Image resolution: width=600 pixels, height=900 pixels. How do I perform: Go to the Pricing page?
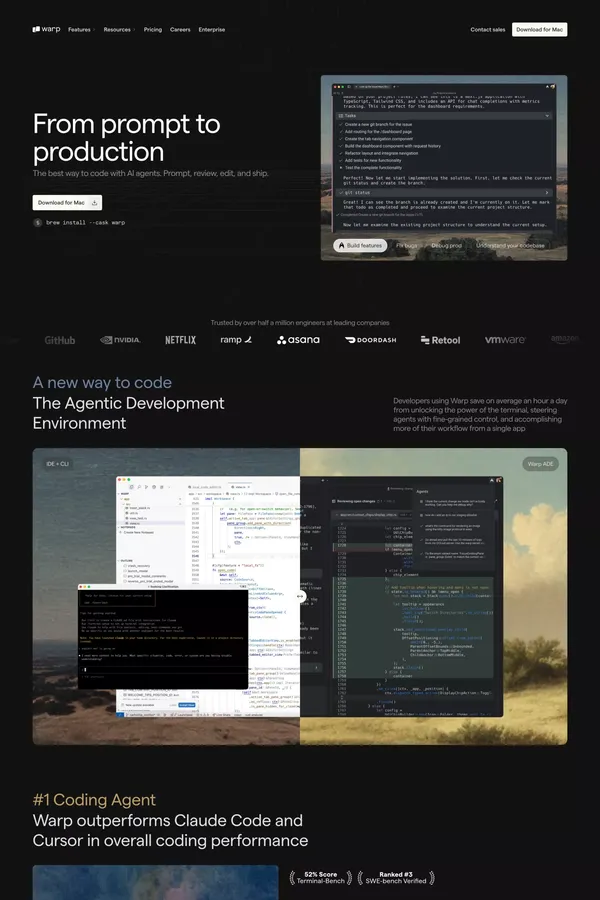(x=153, y=30)
